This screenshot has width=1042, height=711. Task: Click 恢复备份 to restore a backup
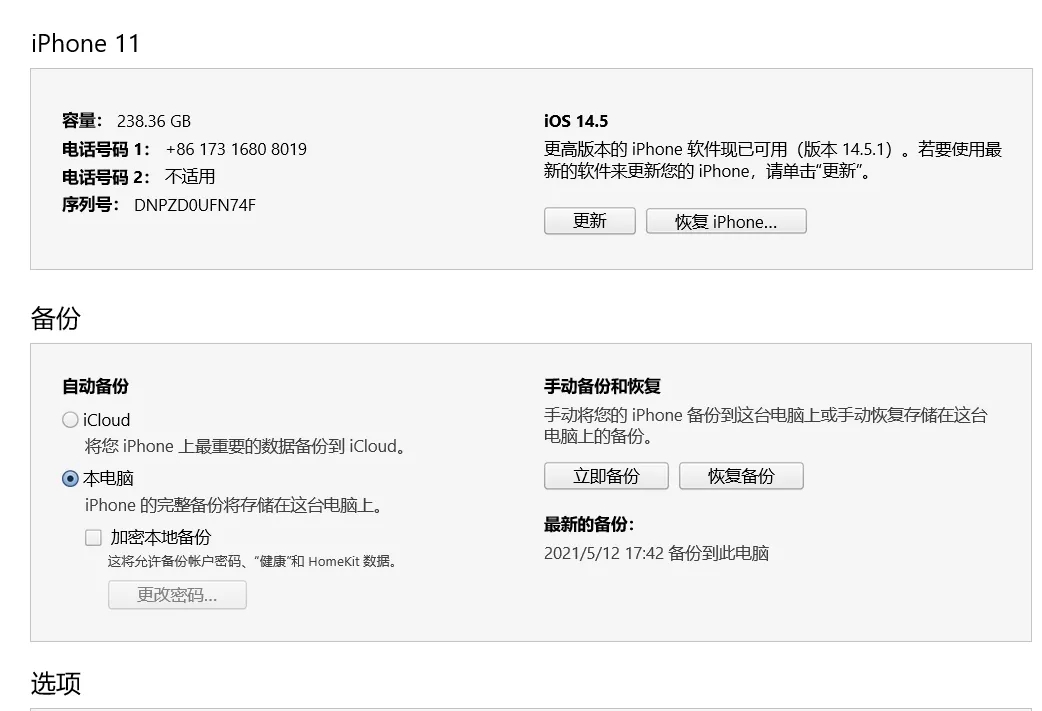coord(741,475)
